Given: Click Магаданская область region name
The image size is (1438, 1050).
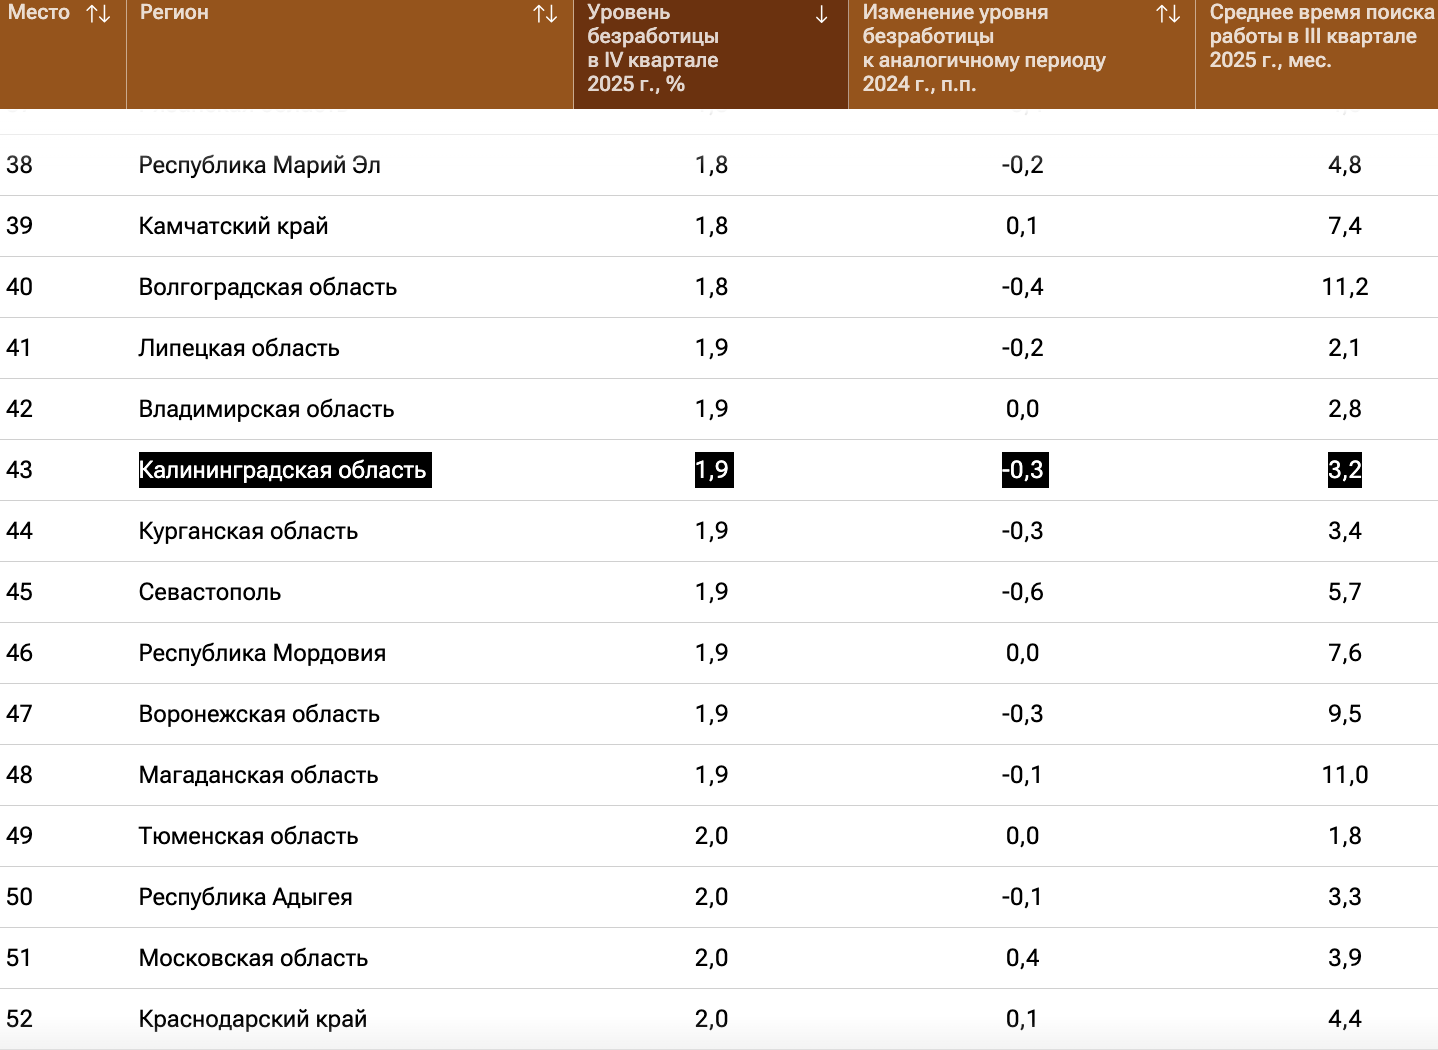Looking at the screenshot, I should click(x=258, y=775).
